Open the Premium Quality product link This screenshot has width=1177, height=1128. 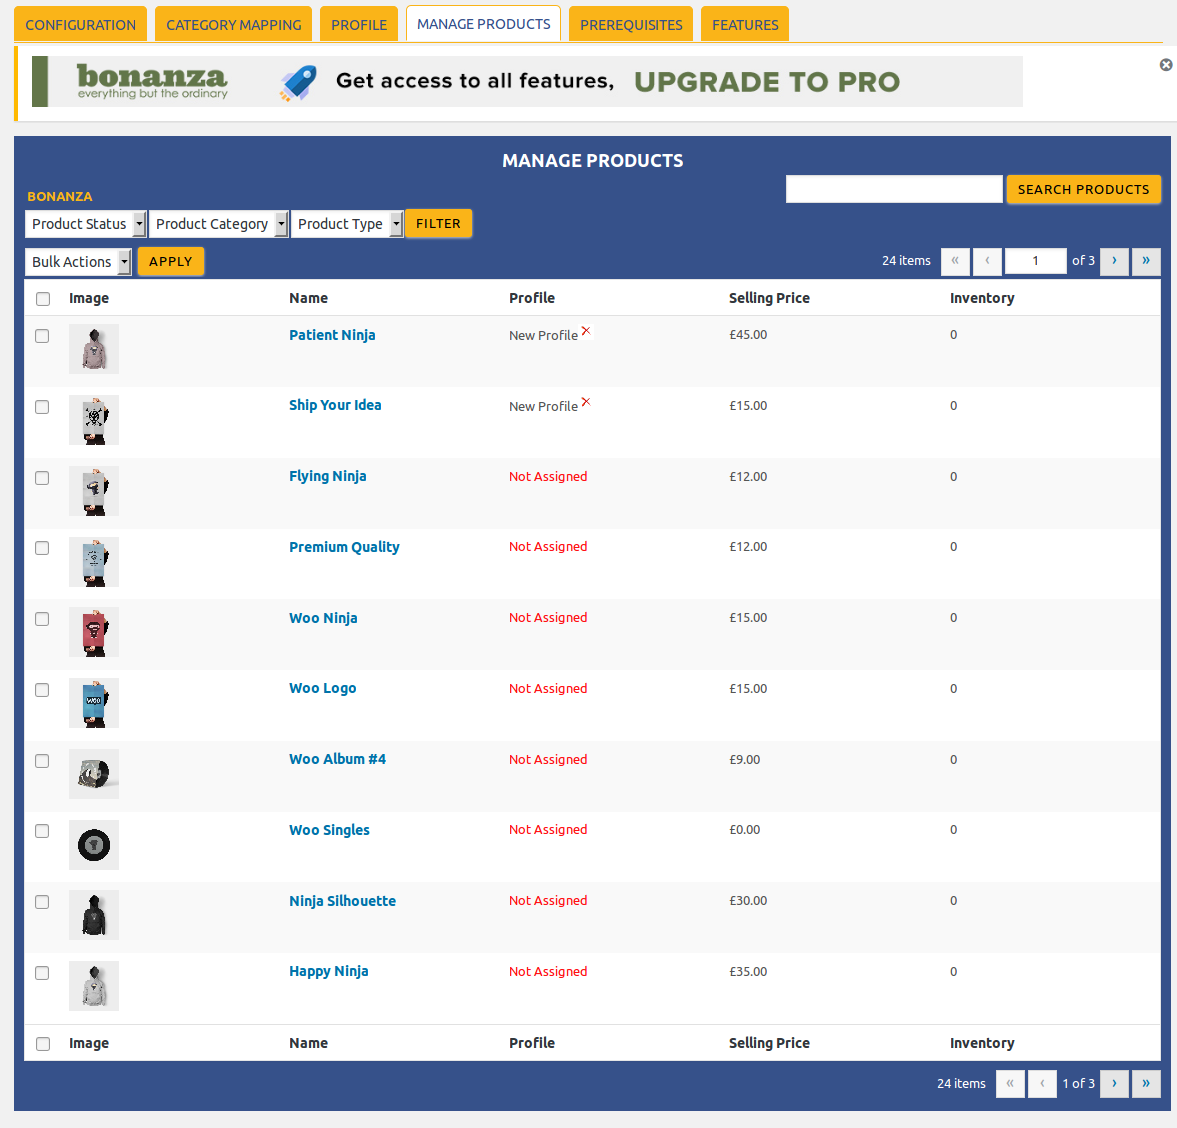[344, 547]
